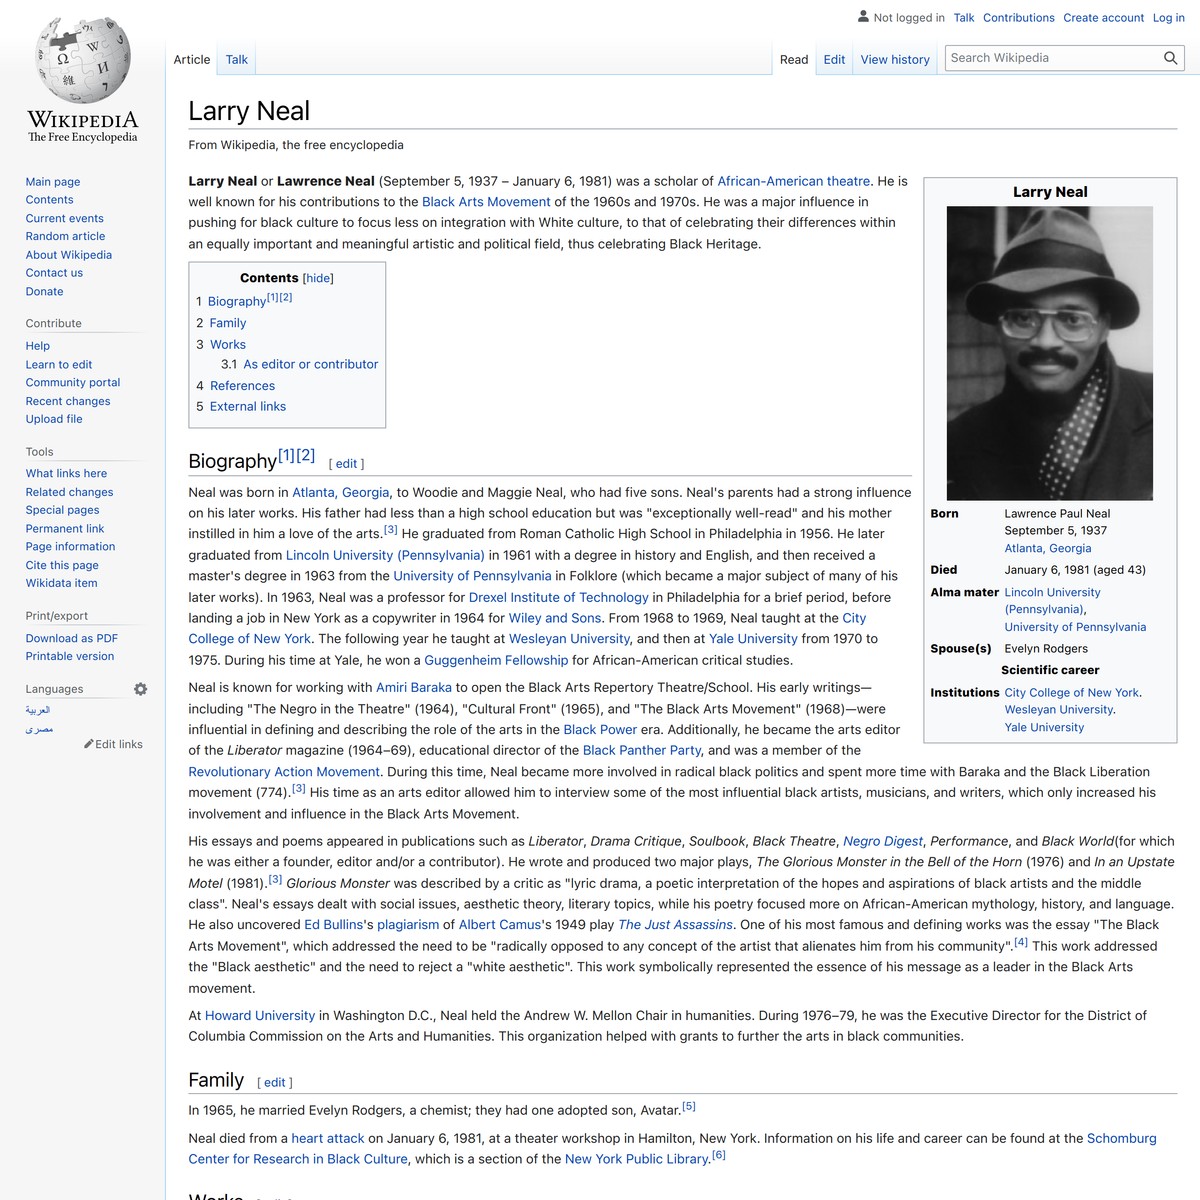
Task: Click the Log in link
Action: (x=1168, y=17)
